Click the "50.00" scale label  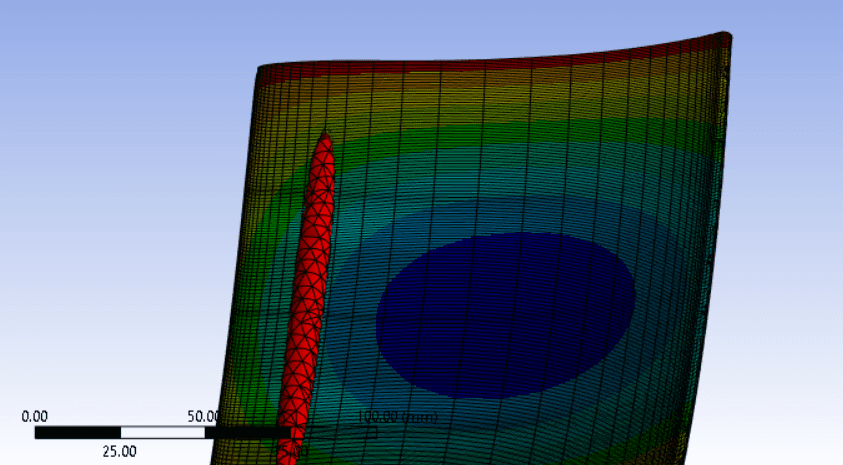coord(204,416)
